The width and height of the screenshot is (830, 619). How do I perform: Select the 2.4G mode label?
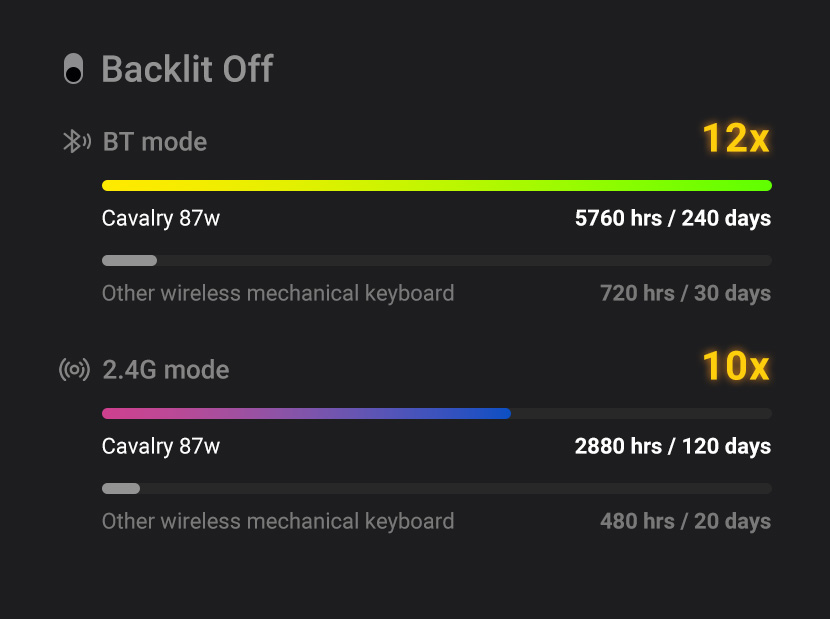(x=166, y=370)
